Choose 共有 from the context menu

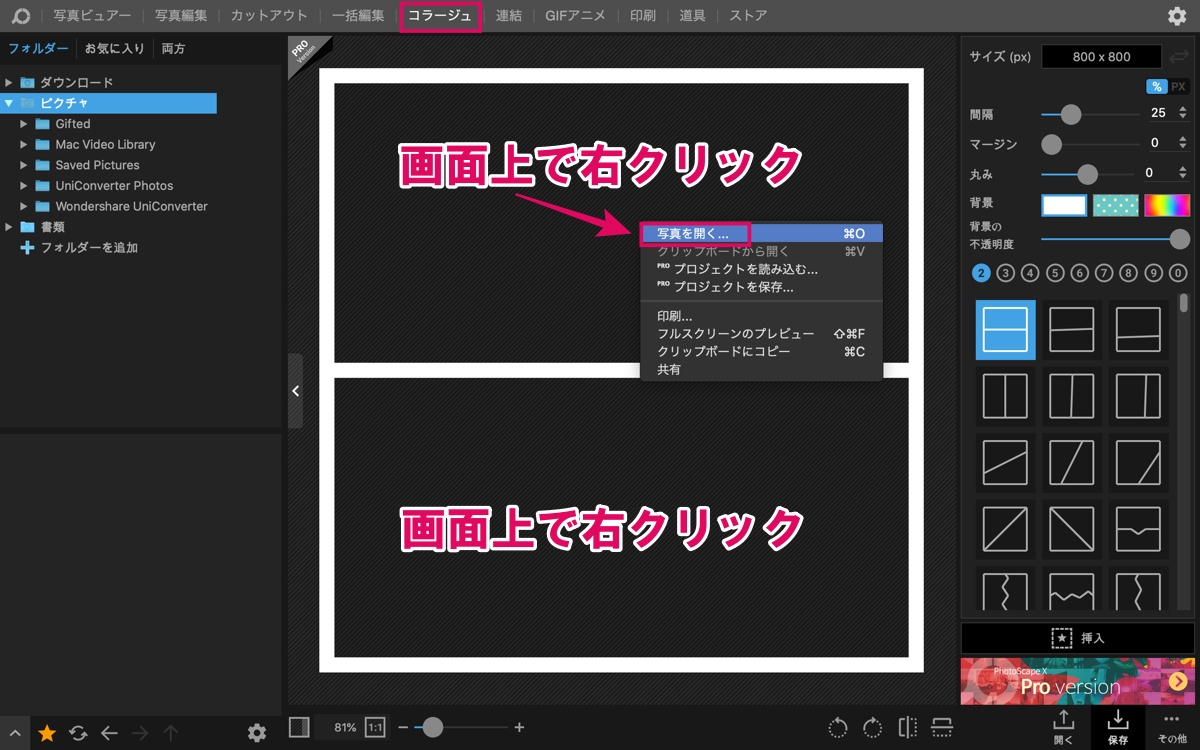[x=761, y=370]
